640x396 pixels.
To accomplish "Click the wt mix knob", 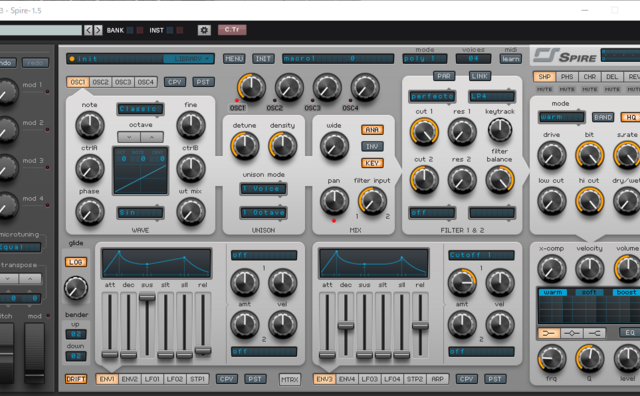I will click(x=191, y=211).
